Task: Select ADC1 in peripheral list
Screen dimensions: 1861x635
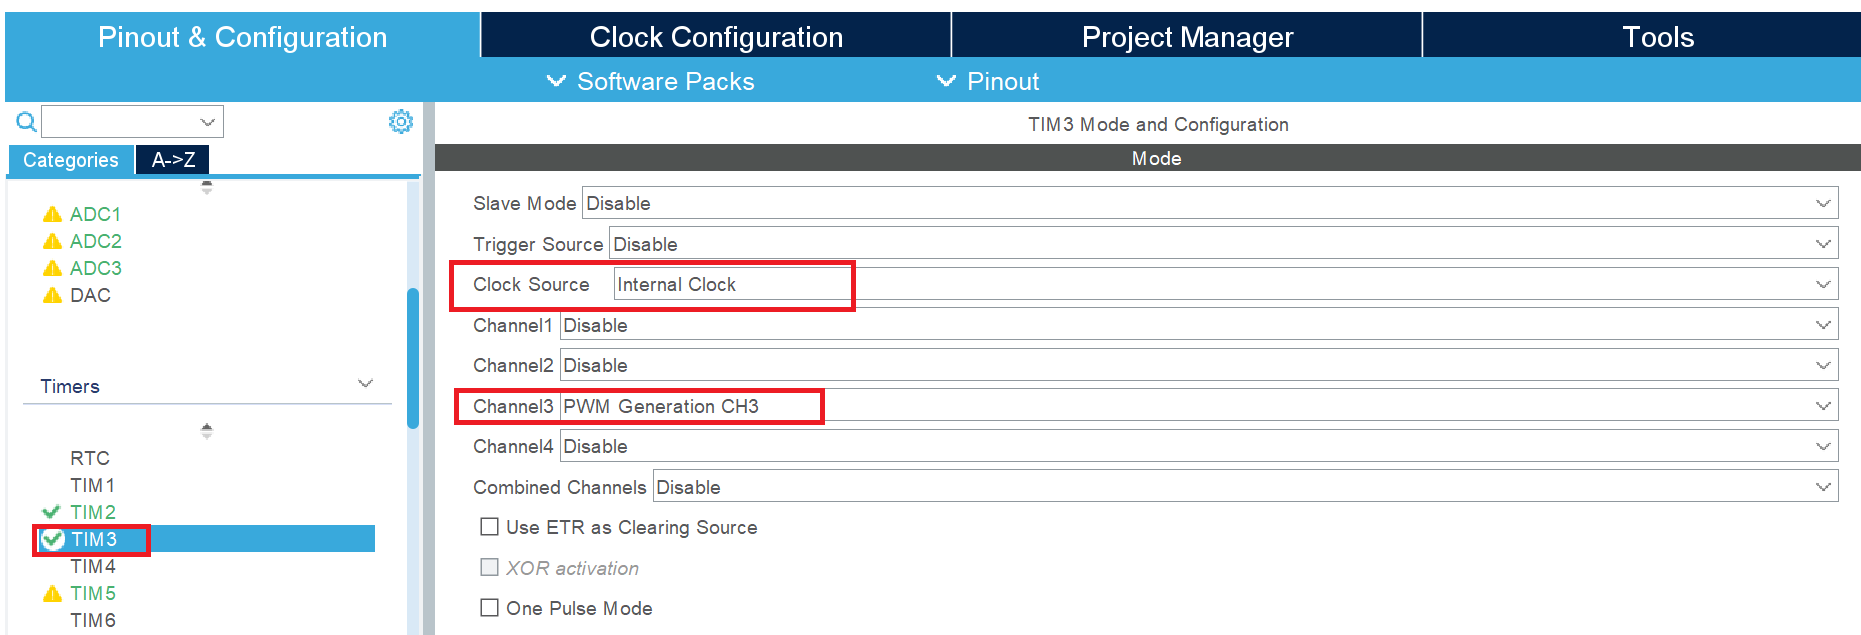Action: [x=95, y=214]
